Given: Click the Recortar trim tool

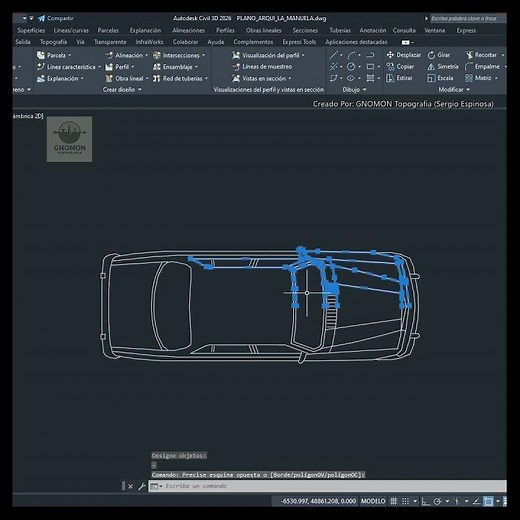Looking at the screenshot, I should pos(481,55).
